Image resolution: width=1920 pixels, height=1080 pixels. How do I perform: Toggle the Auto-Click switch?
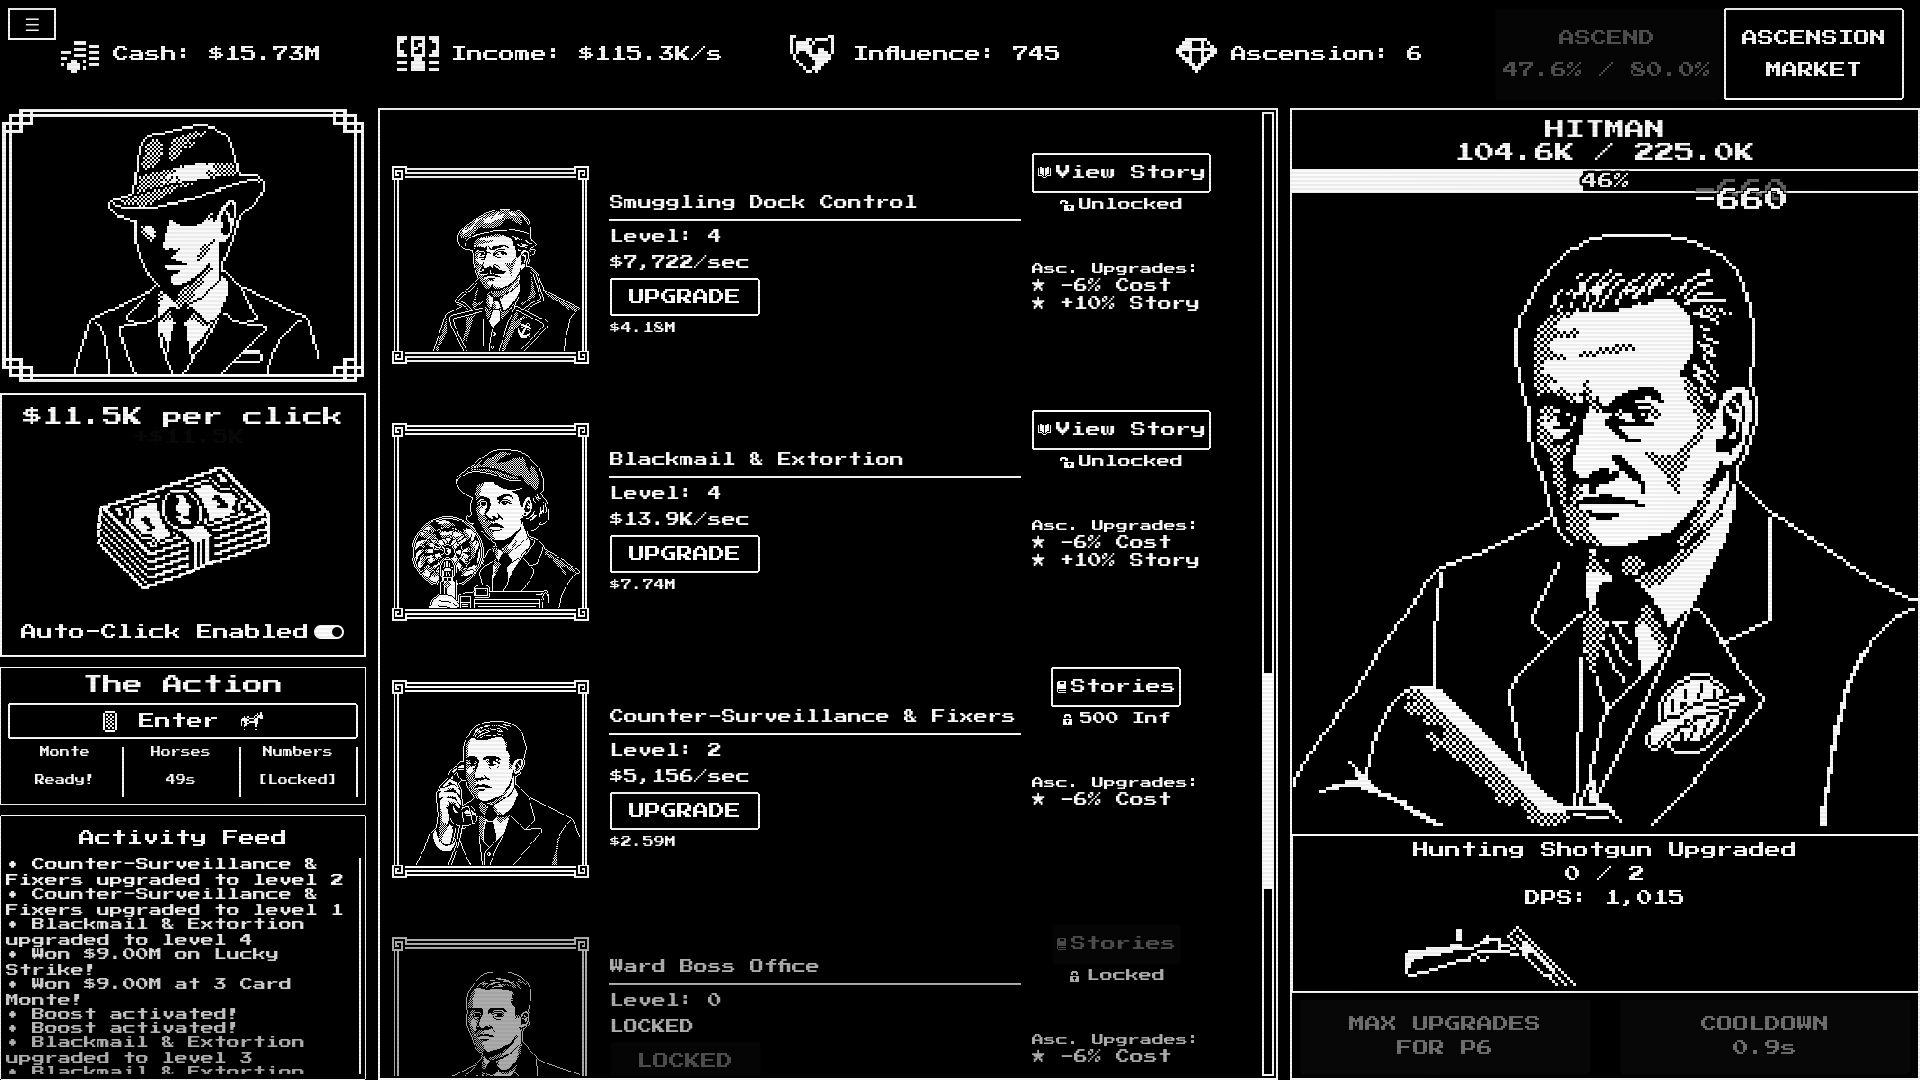coord(329,632)
